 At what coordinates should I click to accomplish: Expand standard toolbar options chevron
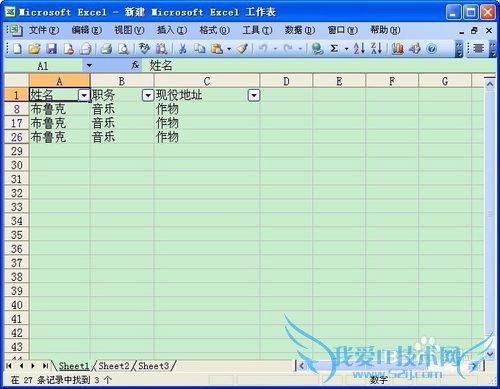[459, 49]
